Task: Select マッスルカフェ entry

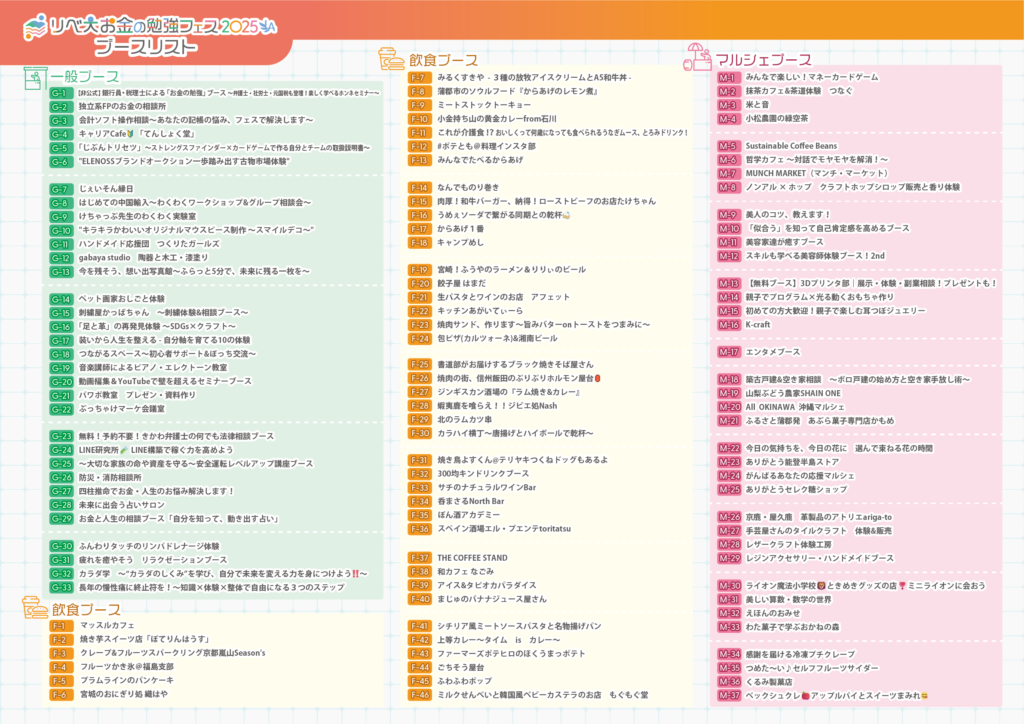Action: pos(92,625)
